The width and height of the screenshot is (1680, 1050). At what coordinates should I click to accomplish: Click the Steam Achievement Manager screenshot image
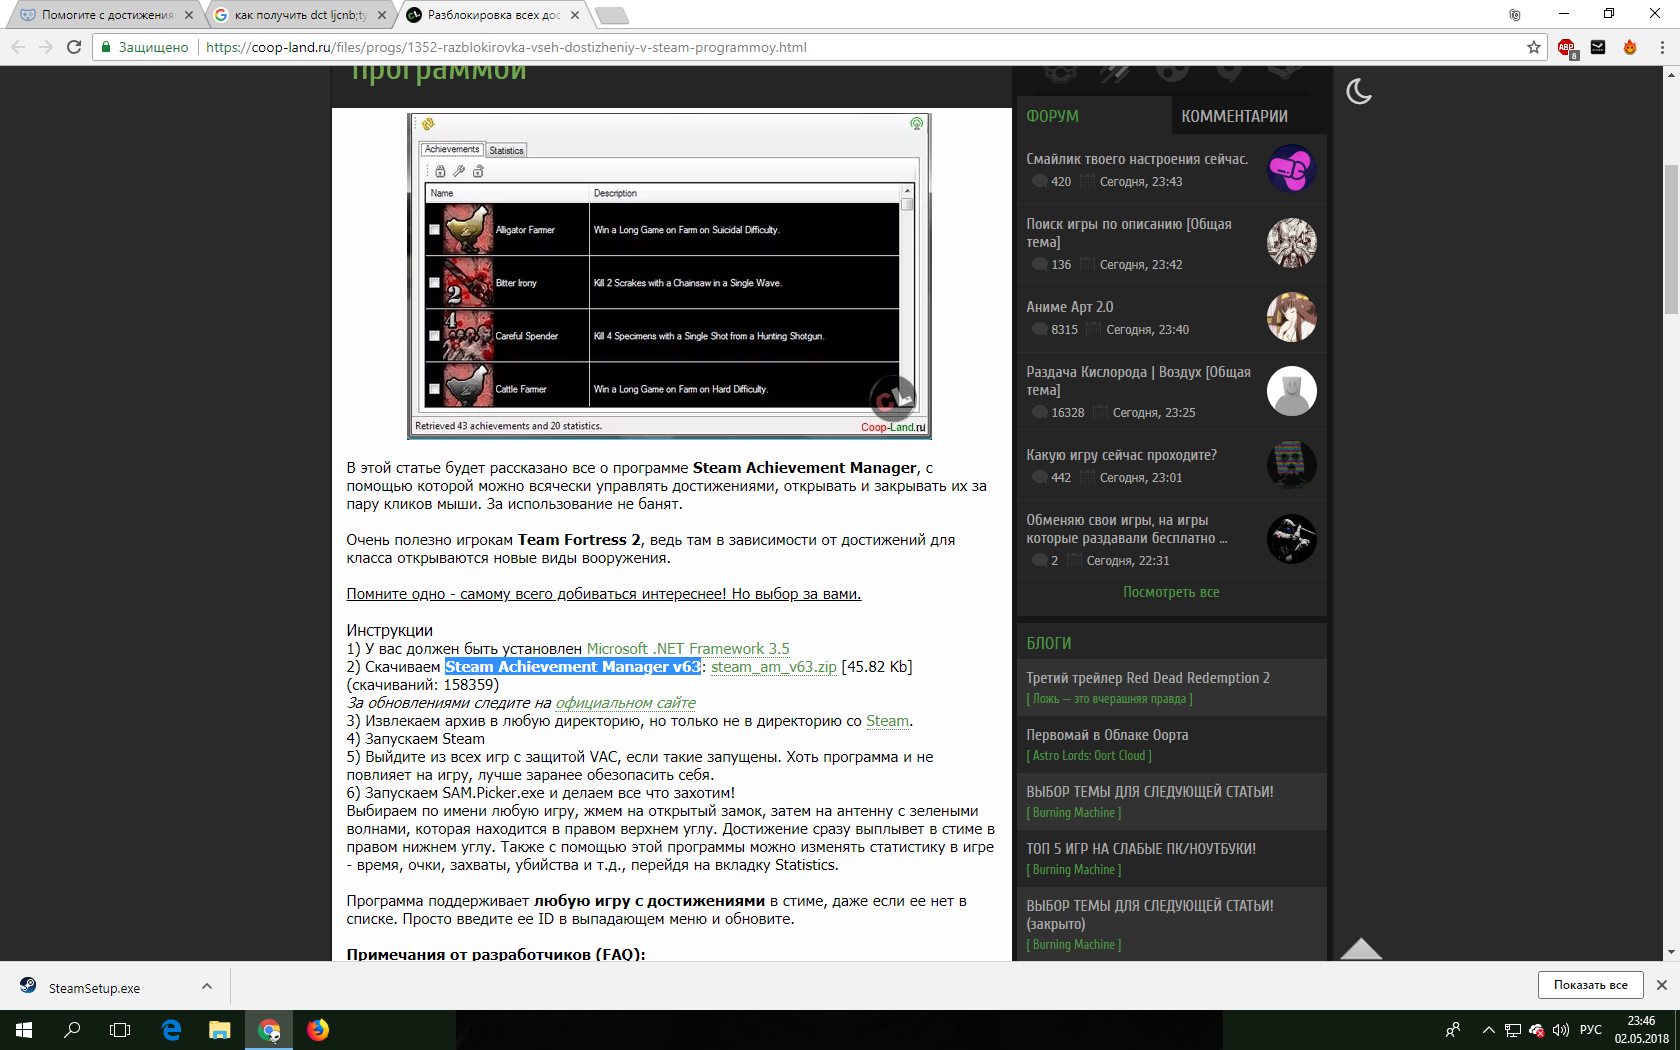(x=669, y=276)
